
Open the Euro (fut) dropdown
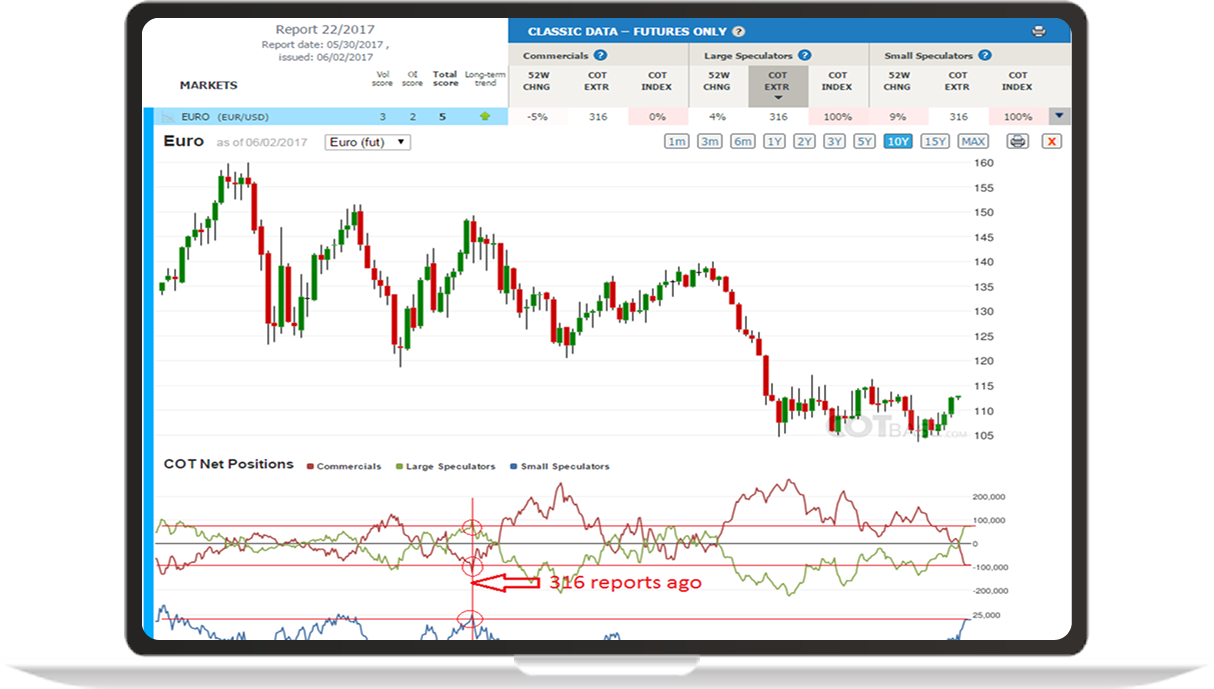point(368,142)
